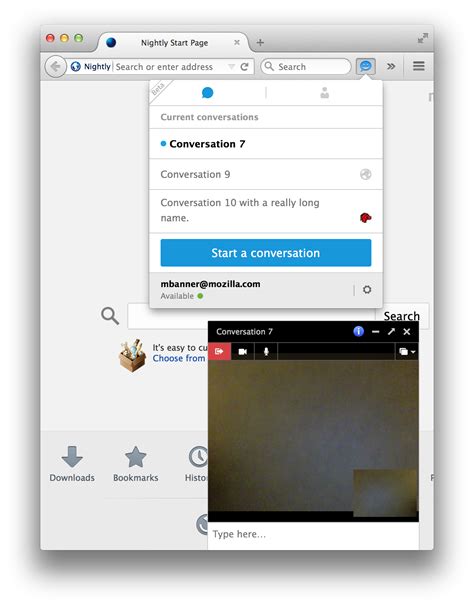Viewport: 474px width, 606px height.
Task: Leave the conversation with the red hangup button
Action: (x=219, y=351)
